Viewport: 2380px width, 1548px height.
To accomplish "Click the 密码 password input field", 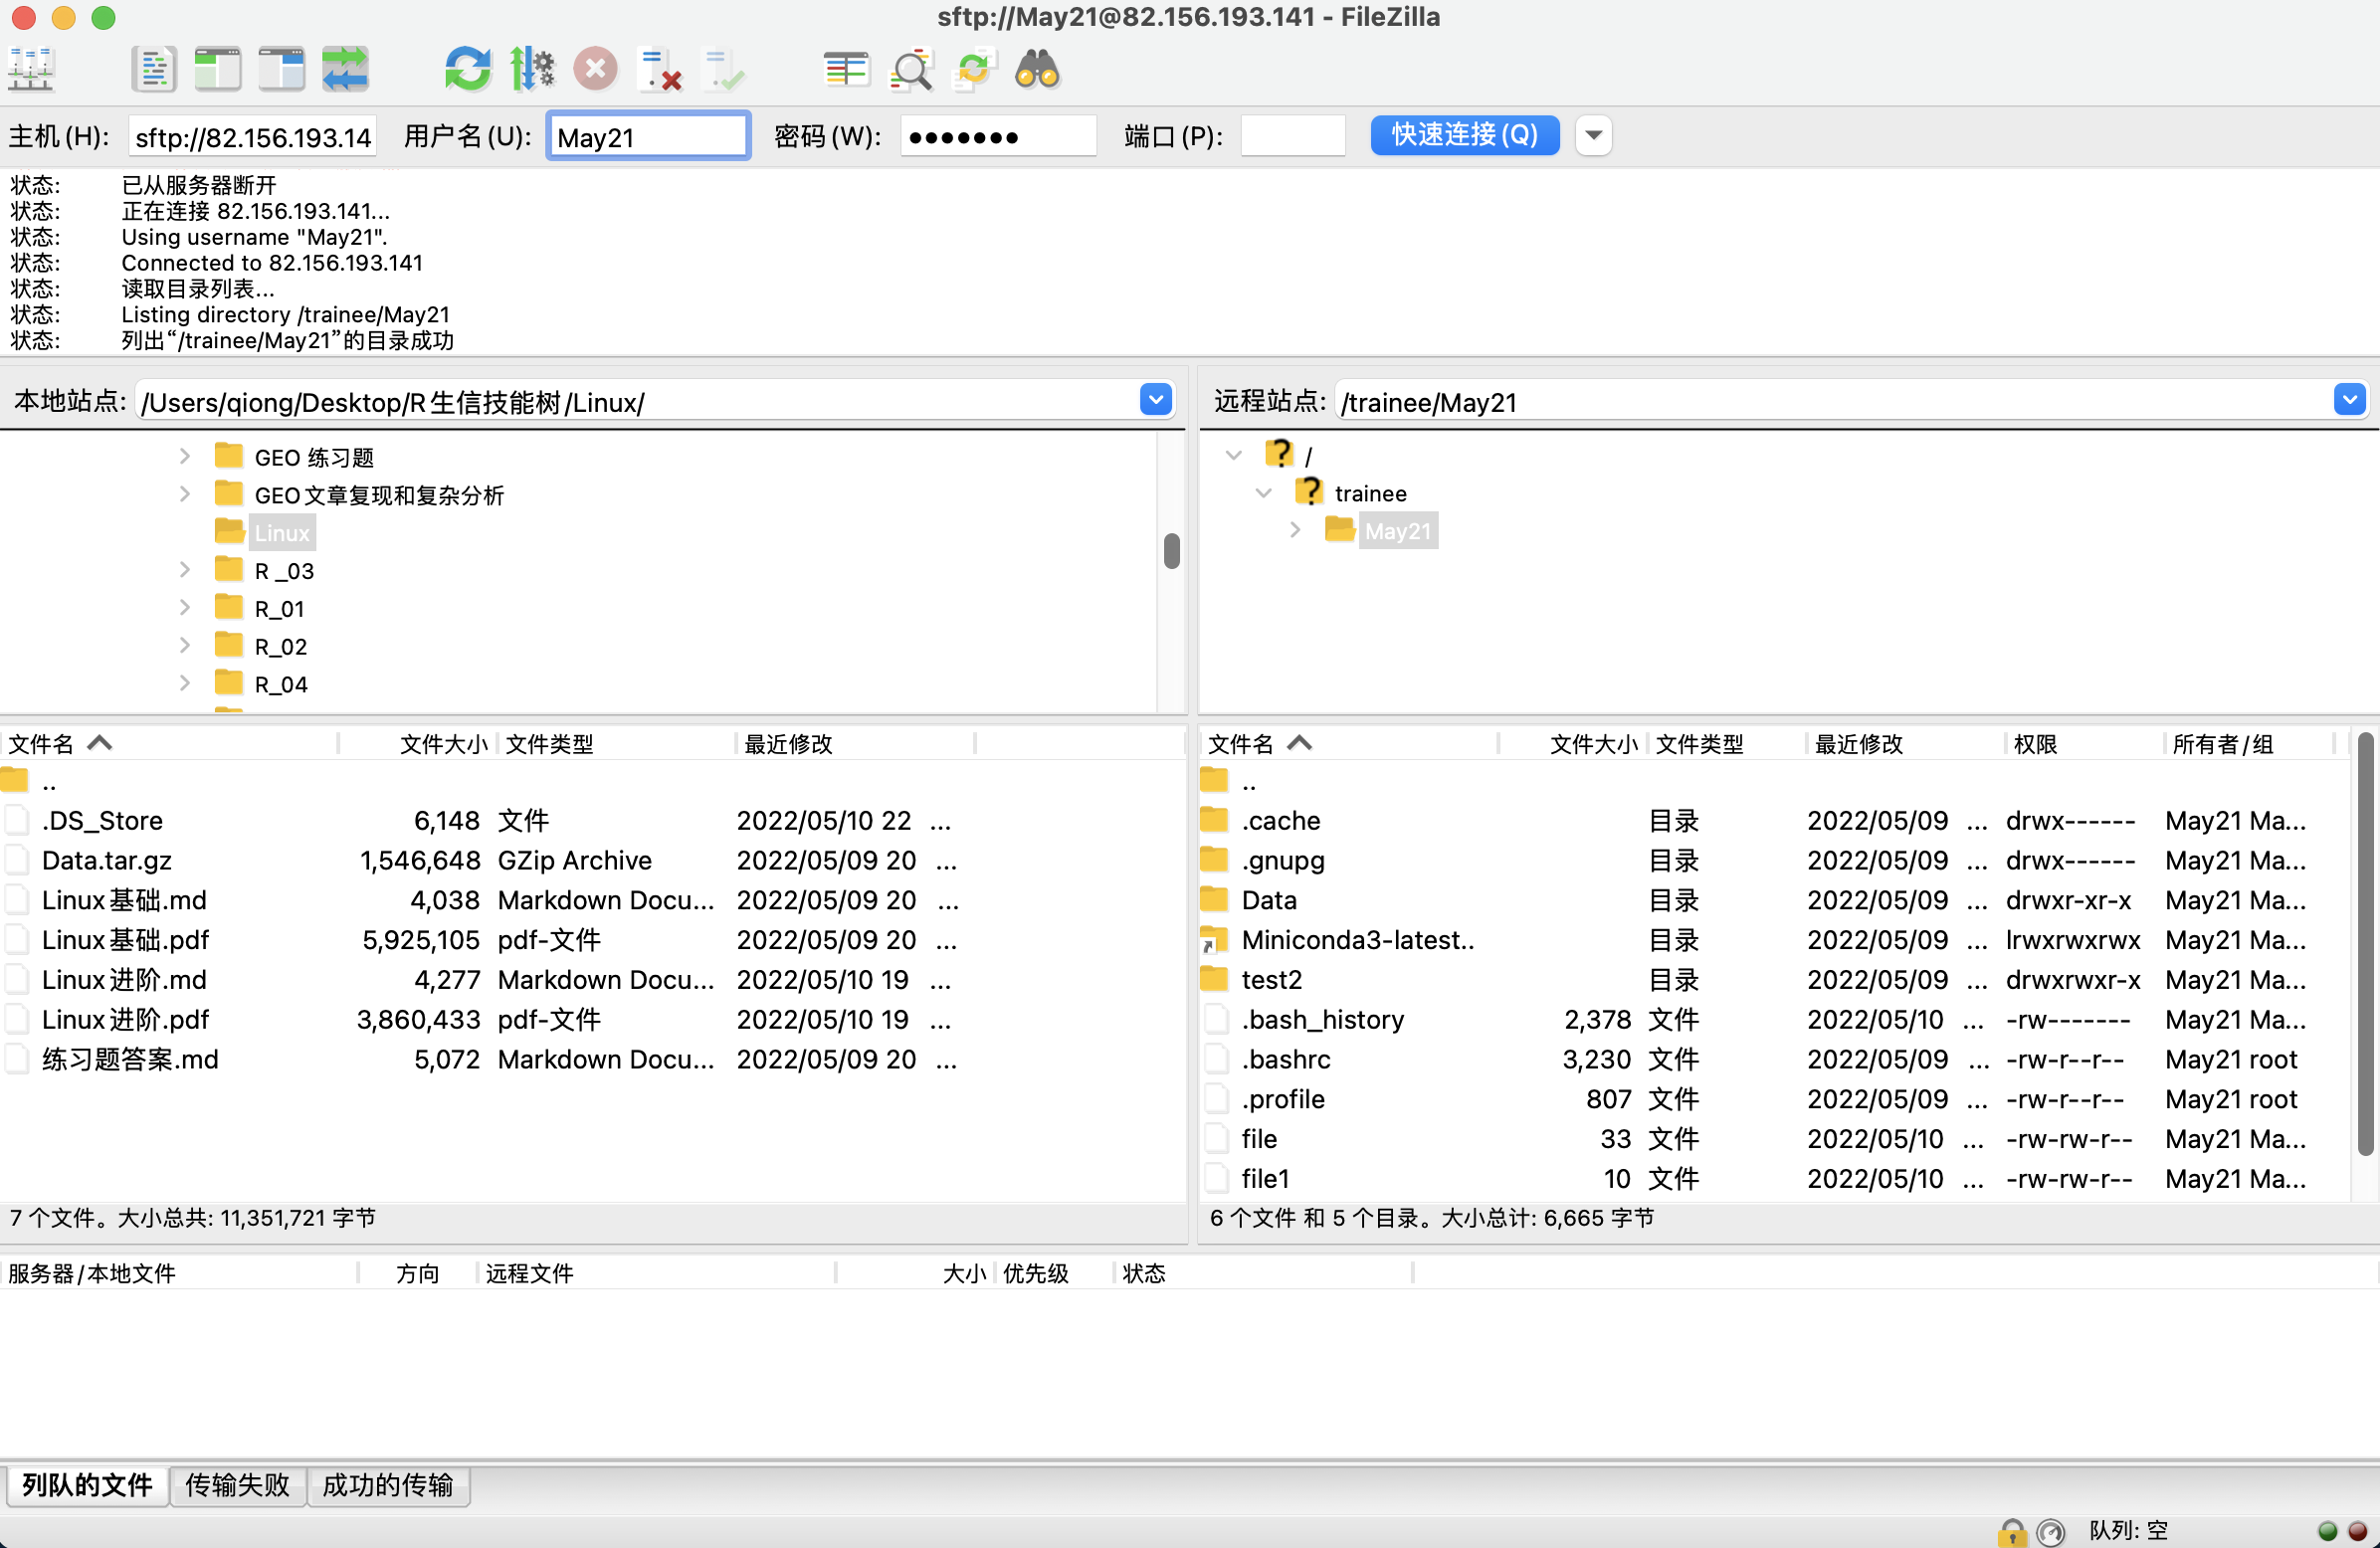I will coord(998,136).
